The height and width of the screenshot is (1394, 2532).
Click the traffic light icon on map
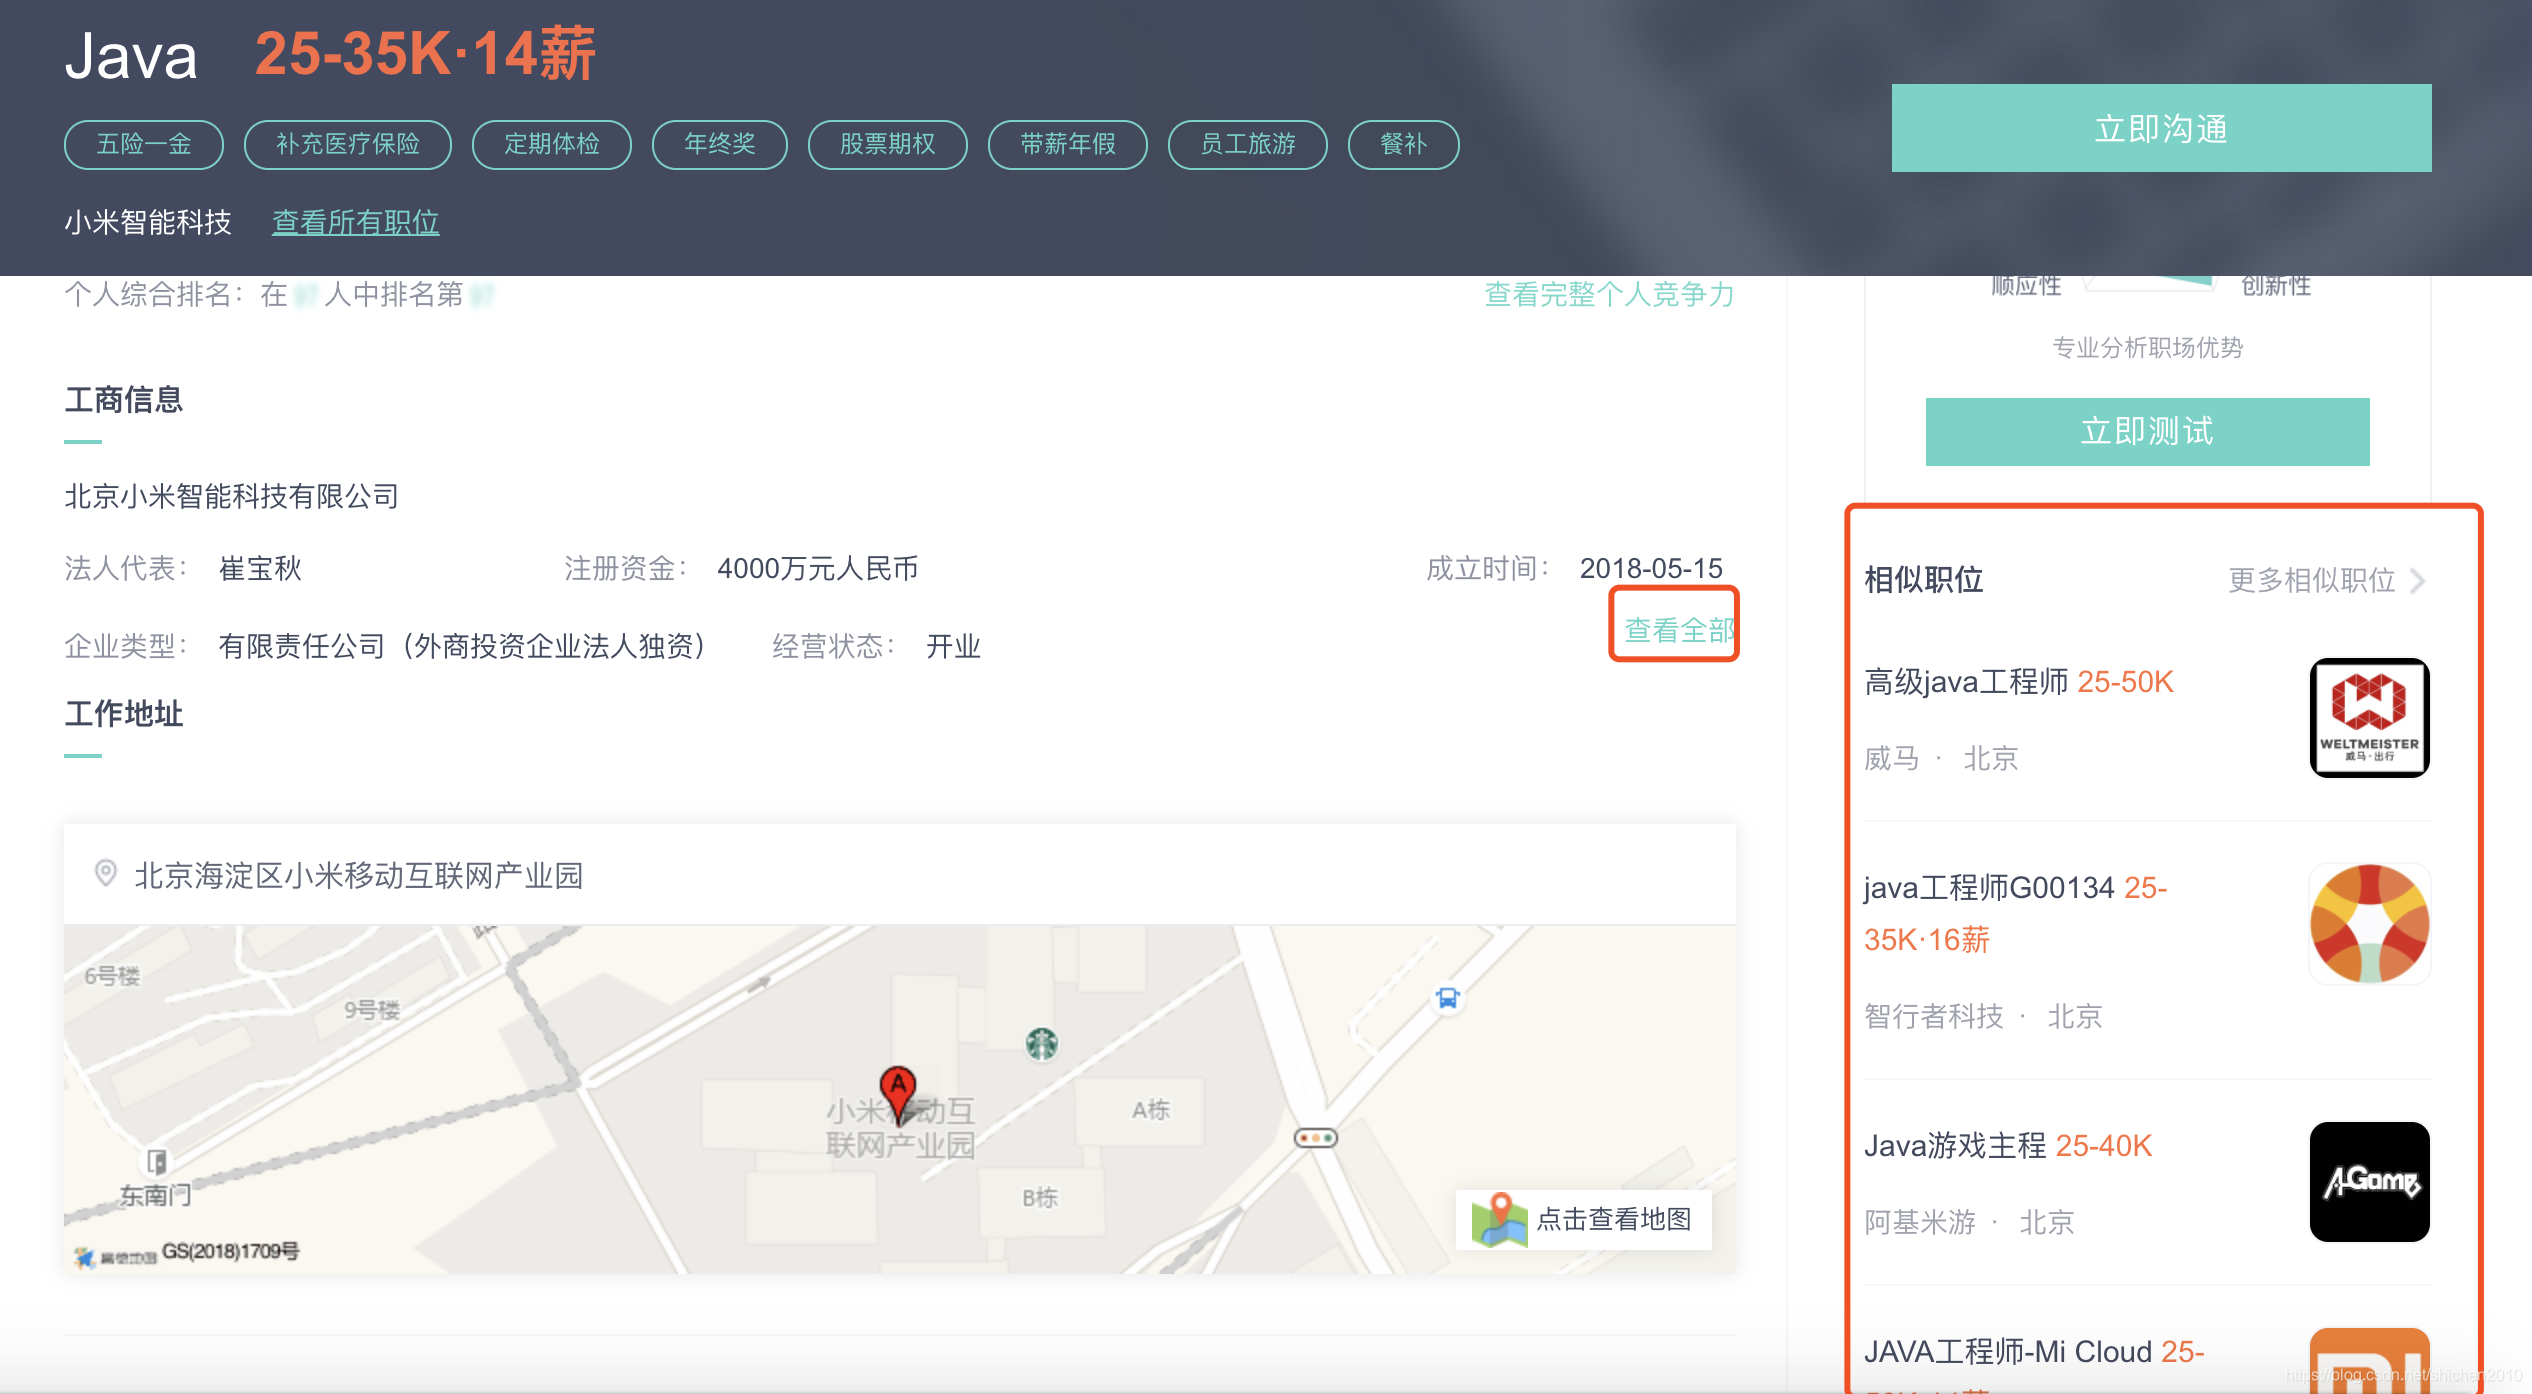pyautogui.click(x=1315, y=1138)
